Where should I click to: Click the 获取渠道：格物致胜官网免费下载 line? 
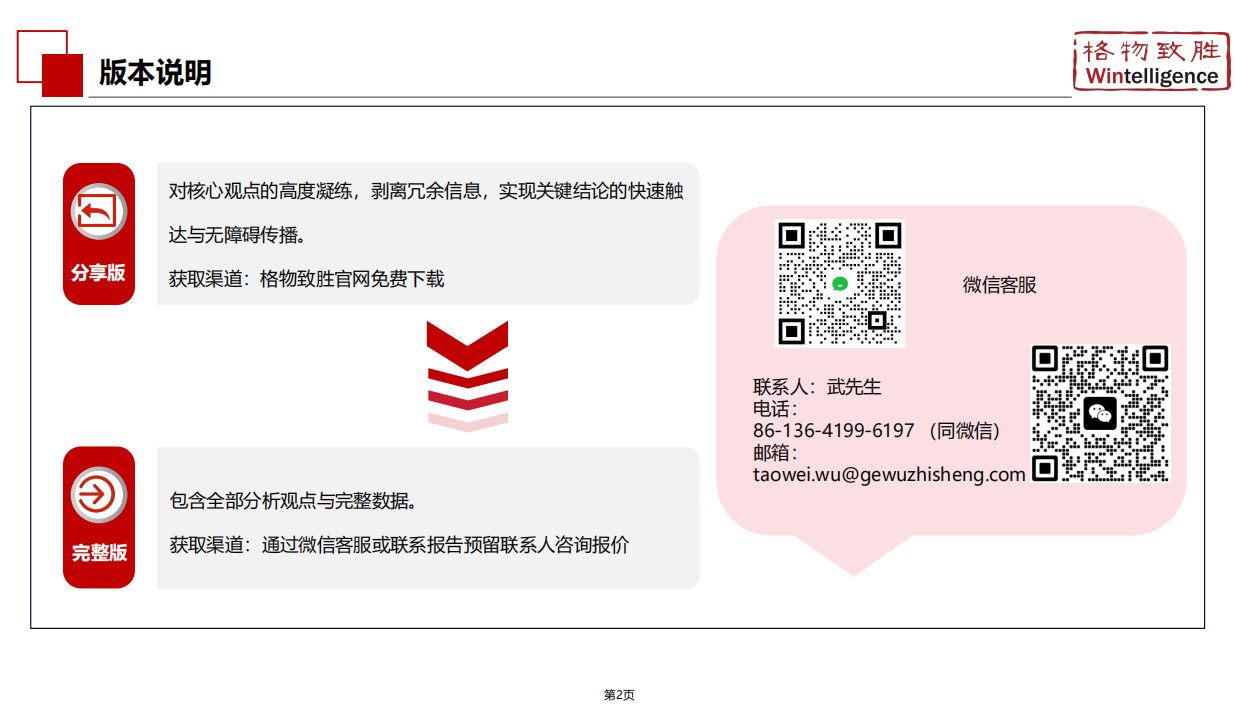[306, 279]
